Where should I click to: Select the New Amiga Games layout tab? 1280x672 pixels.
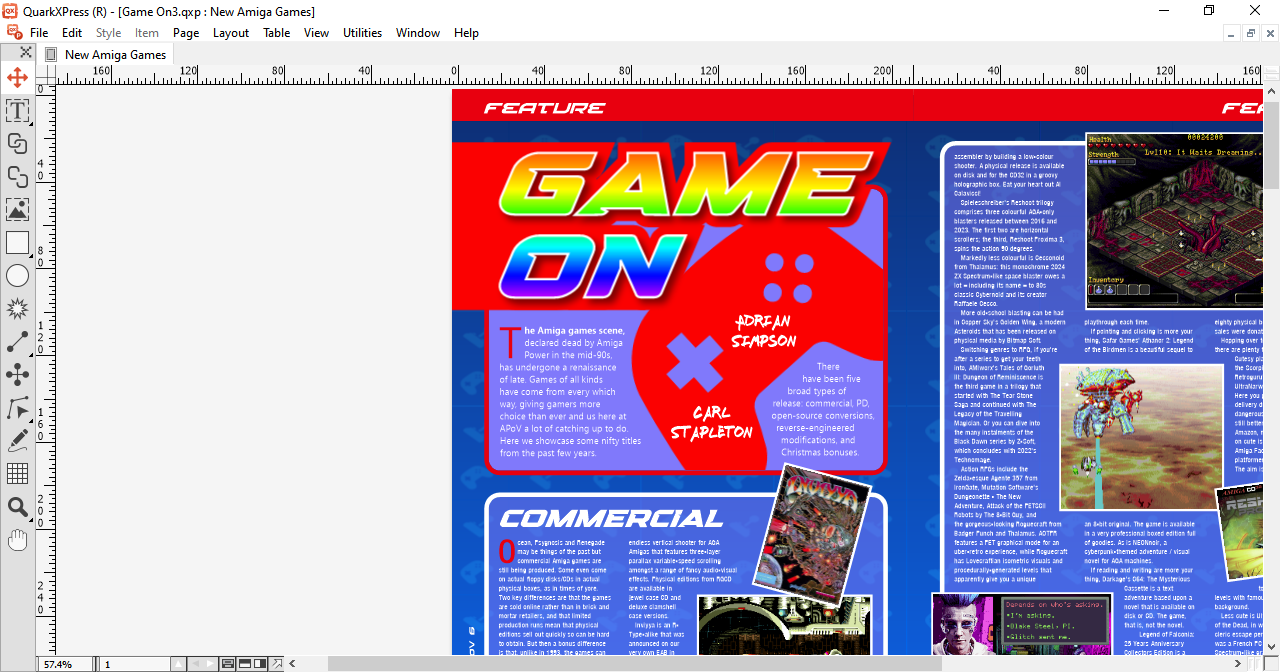113,55
